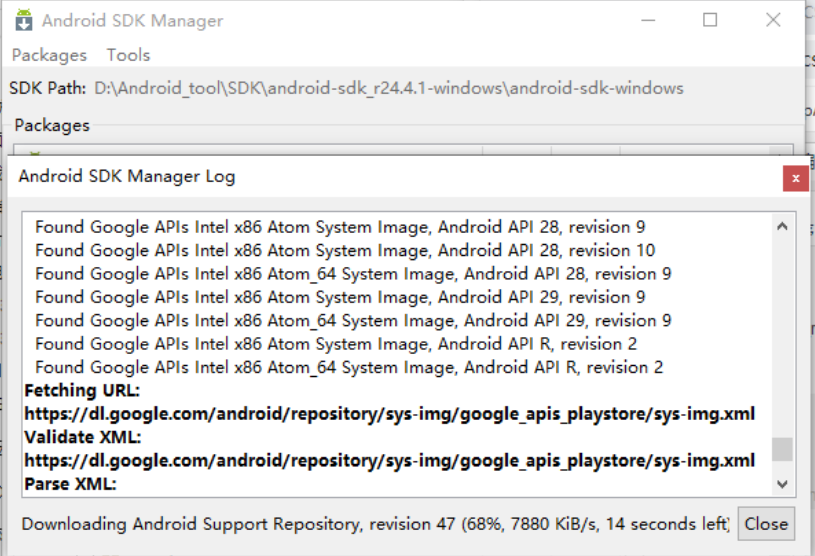Click log line Atom System Image API R revision 2

(336, 344)
